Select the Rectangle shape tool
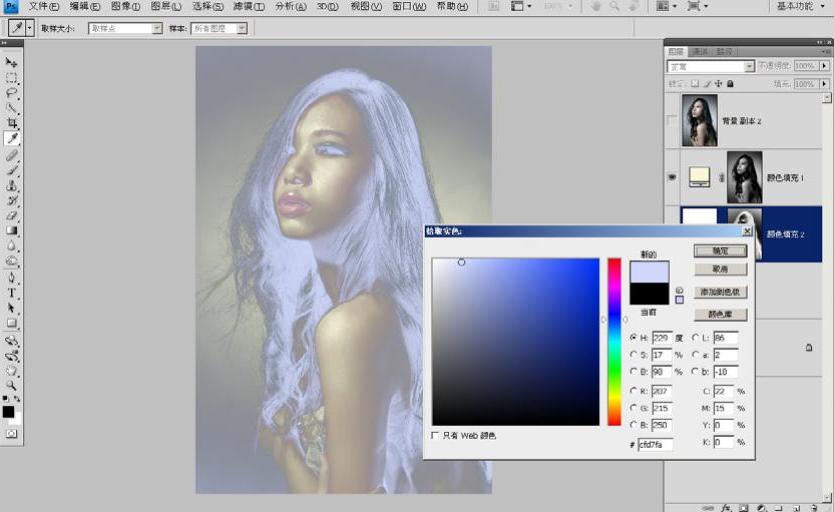834x512 pixels. pos(11,323)
